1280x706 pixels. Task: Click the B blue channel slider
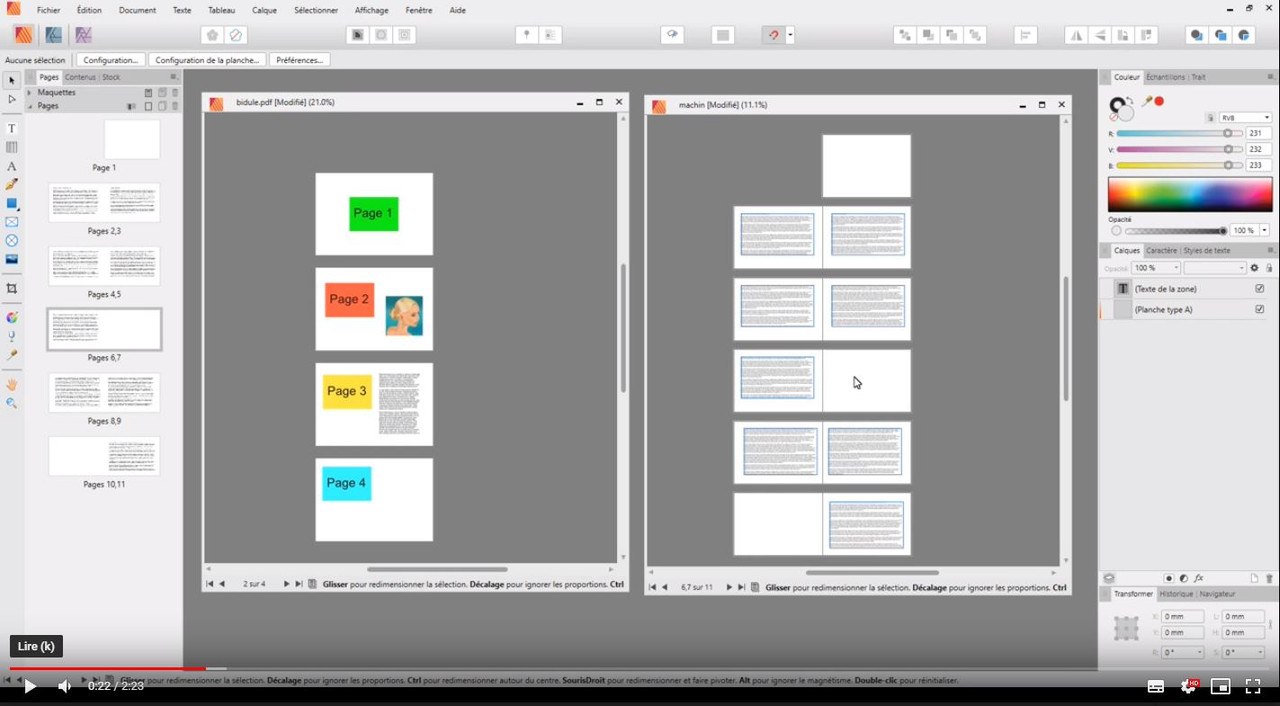(1178, 165)
